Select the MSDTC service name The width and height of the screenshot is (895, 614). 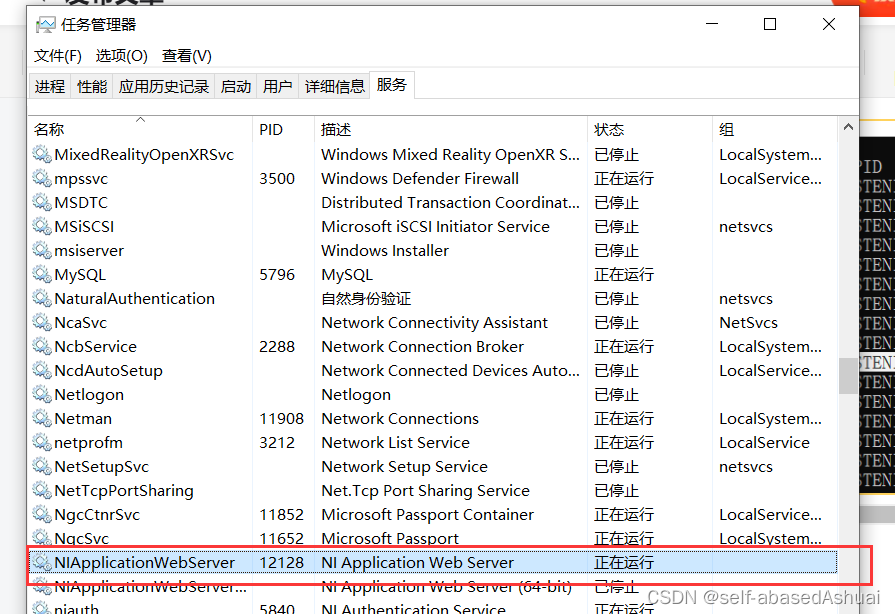(x=81, y=203)
